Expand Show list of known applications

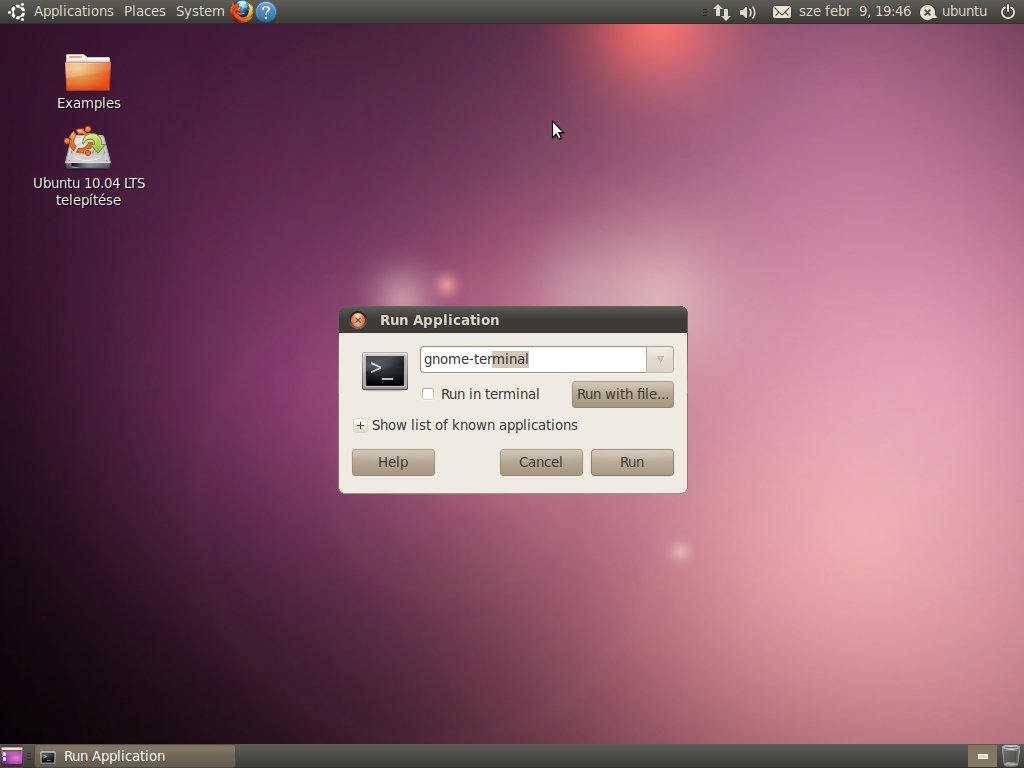coord(465,425)
